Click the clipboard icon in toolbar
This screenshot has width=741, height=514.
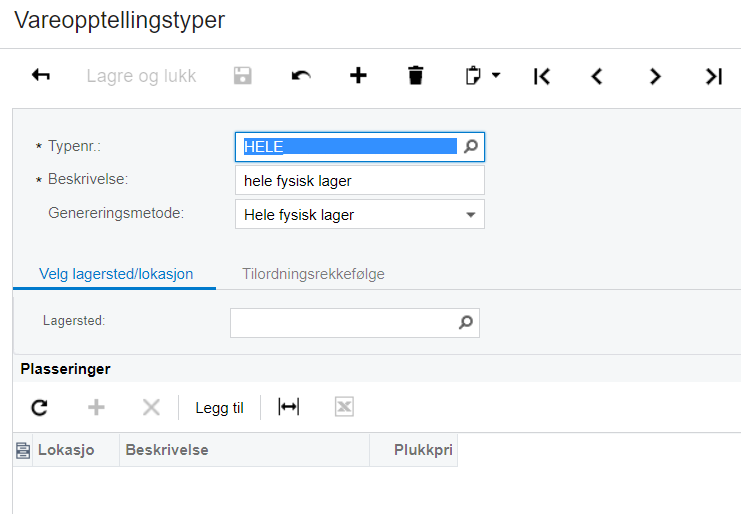(x=473, y=76)
